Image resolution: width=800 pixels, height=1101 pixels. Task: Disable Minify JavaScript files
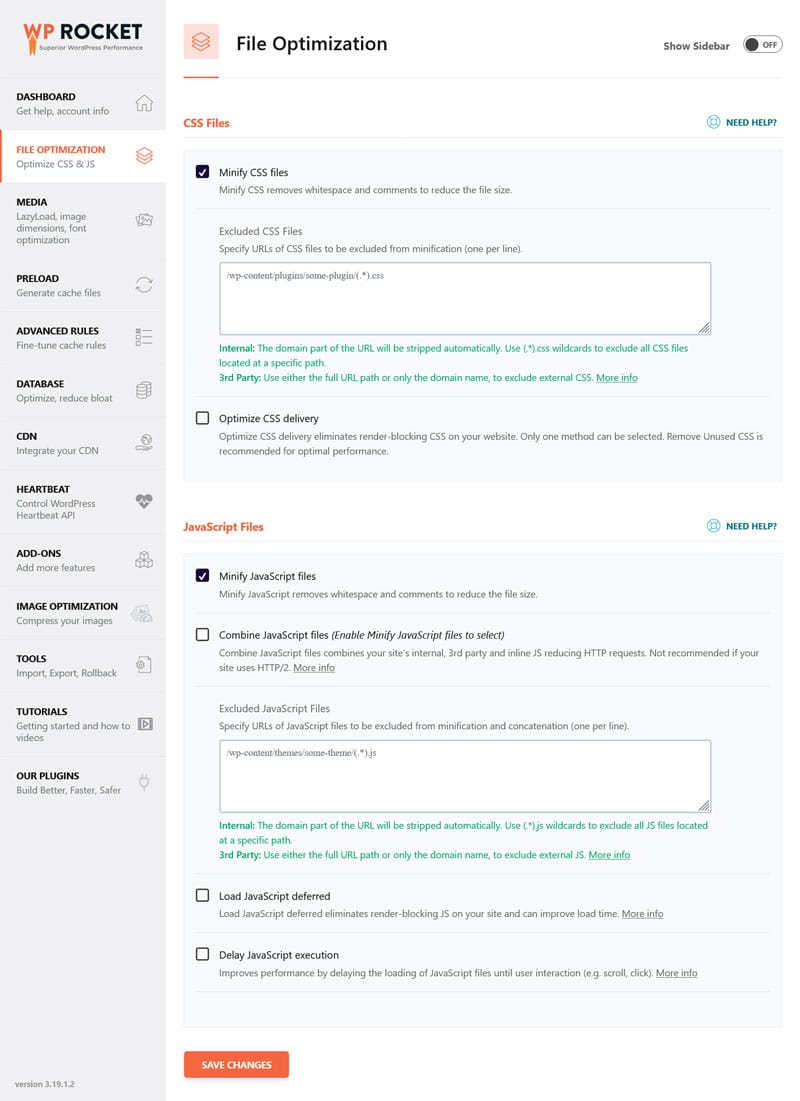click(x=202, y=575)
